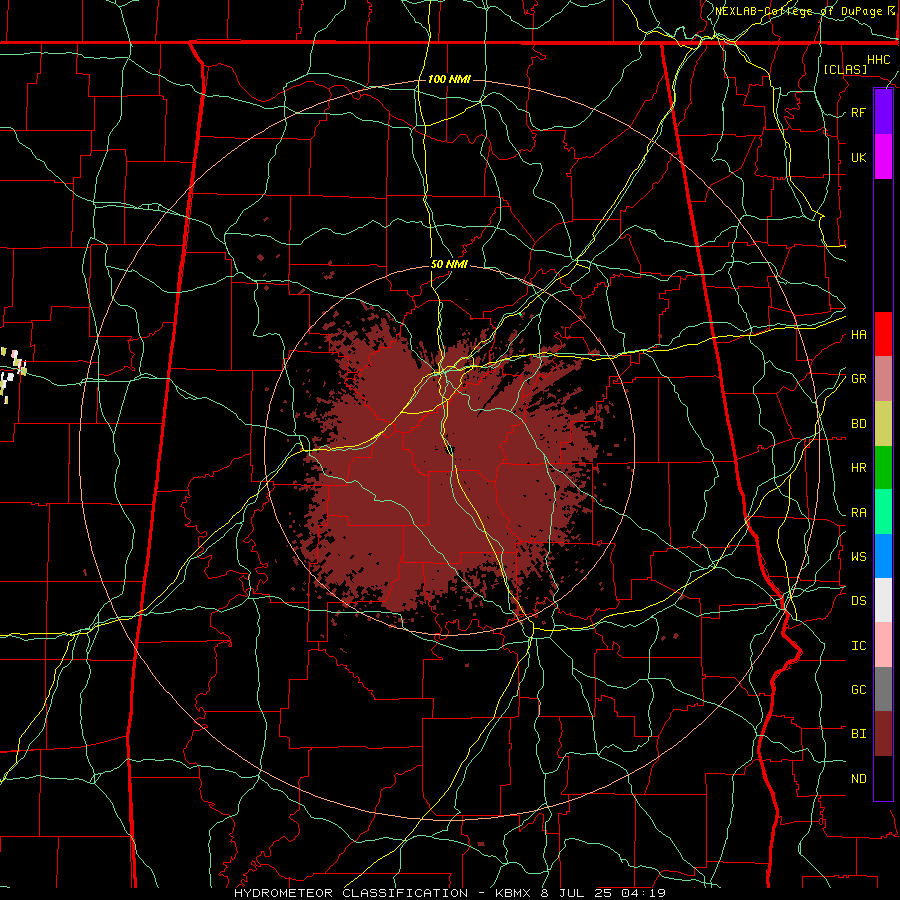
Task: Pick the light green RA legend swatch
Action: (x=883, y=512)
